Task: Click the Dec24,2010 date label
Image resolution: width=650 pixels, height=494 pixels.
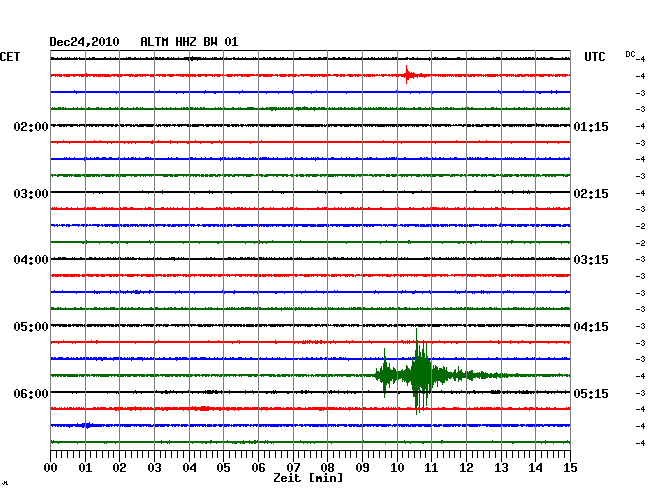Action: coord(84,42)
